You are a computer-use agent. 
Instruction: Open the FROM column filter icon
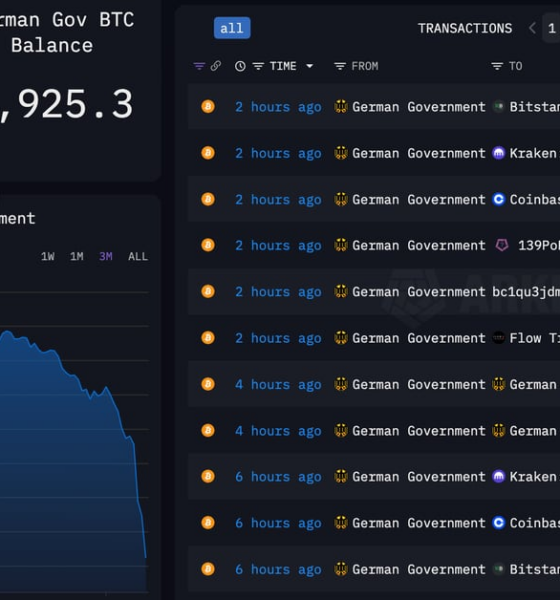tap(340, 66)
